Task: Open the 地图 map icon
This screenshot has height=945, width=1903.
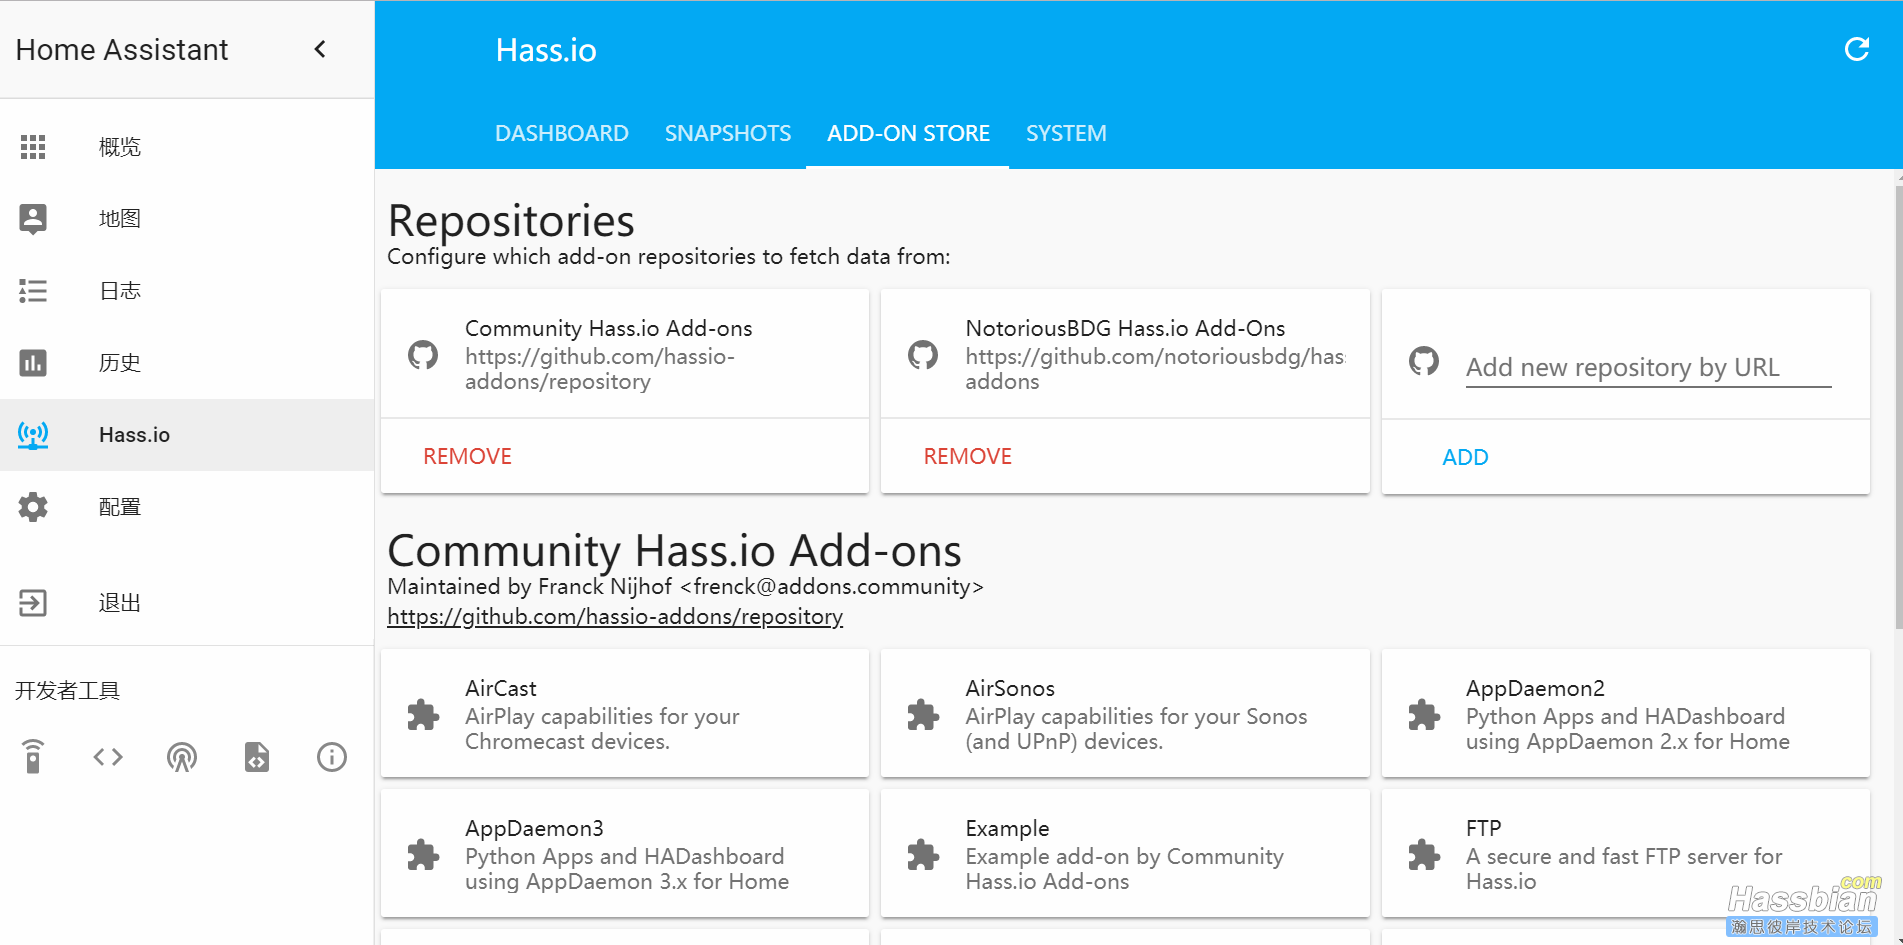Action: (33, 219)
